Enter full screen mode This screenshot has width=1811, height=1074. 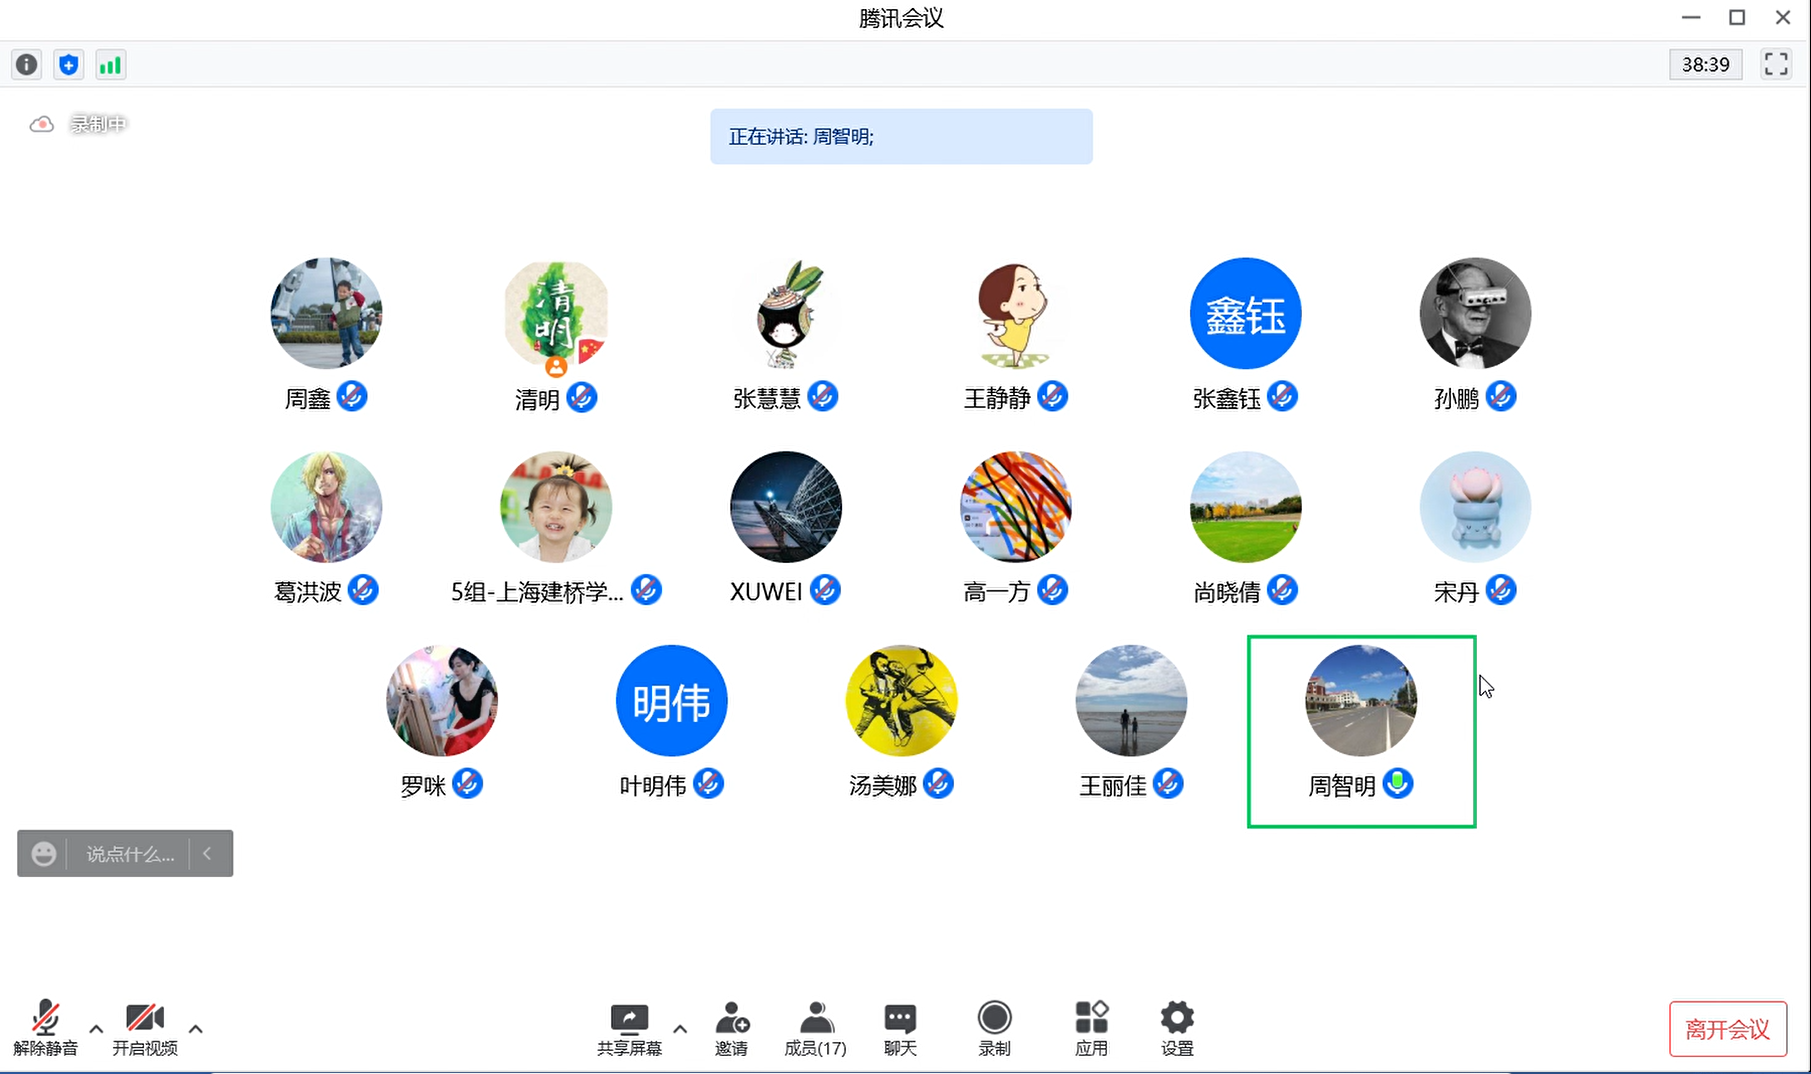coord(1776,64)
